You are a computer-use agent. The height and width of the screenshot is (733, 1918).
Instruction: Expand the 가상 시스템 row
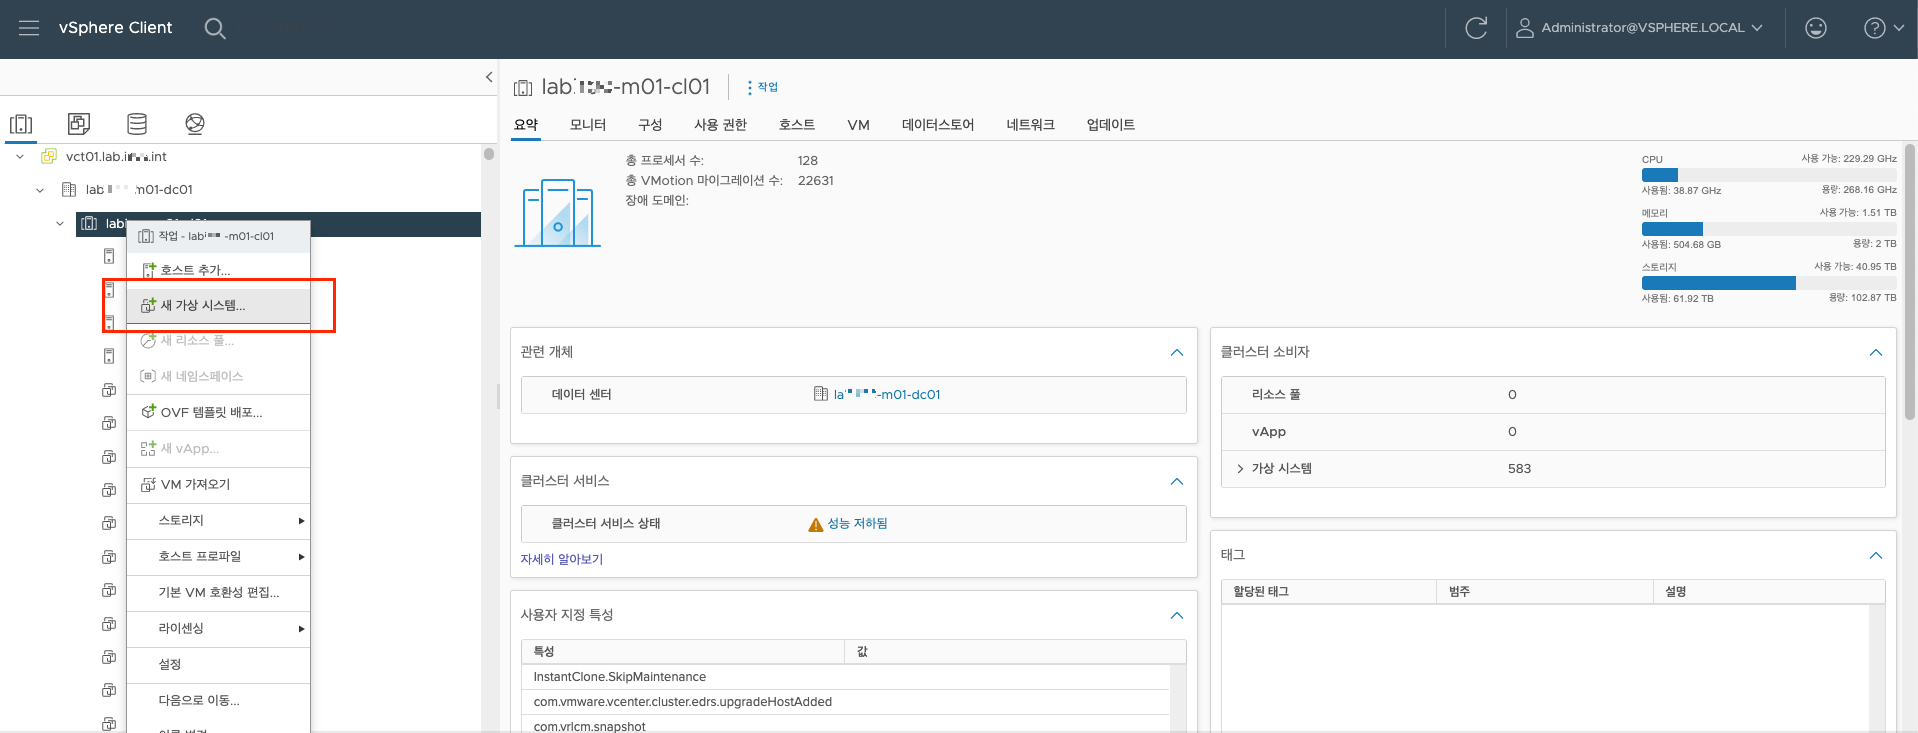[x=1240, y=469]
